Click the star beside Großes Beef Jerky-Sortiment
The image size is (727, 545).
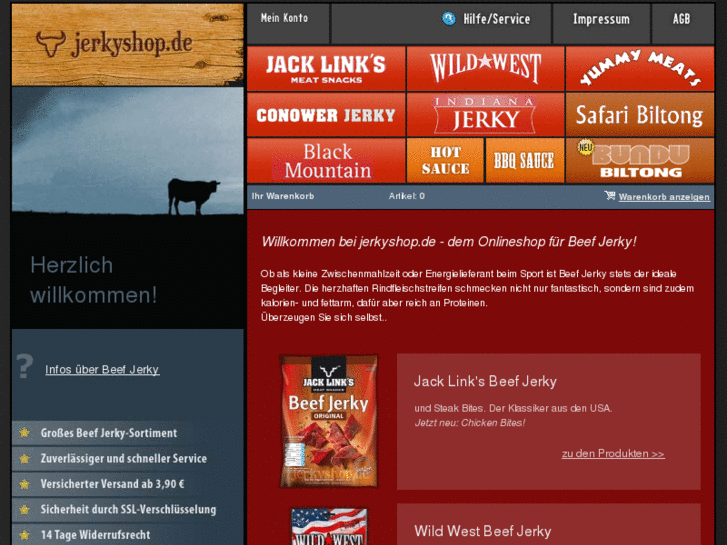tap(24, 433)
